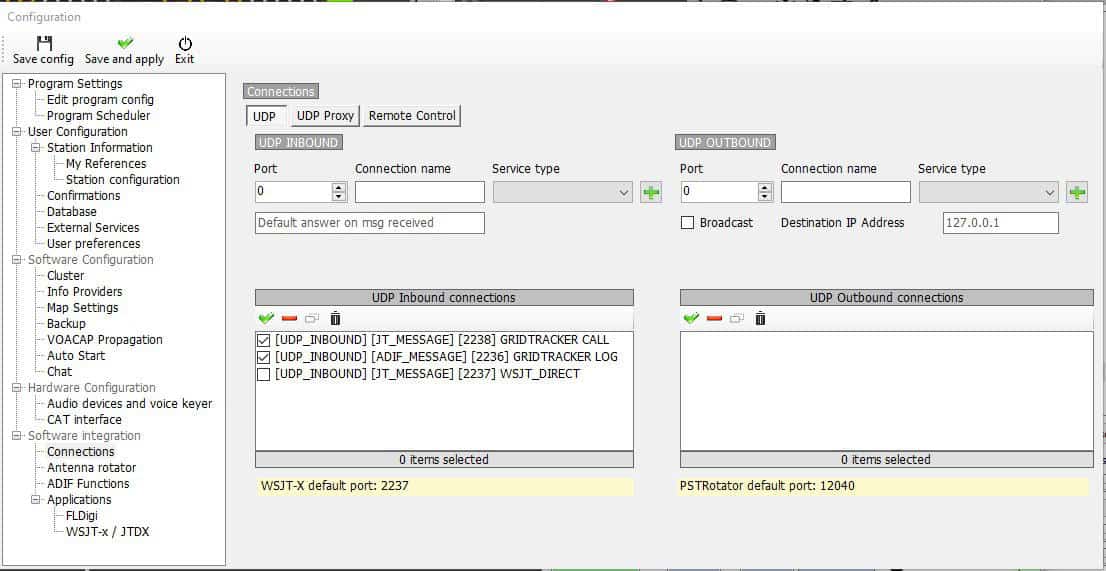The height and width of the screenshot is (571, 1106).
Task: Enable the WSJT_DIRECT inbound connection checkbox
Action: 264,374
